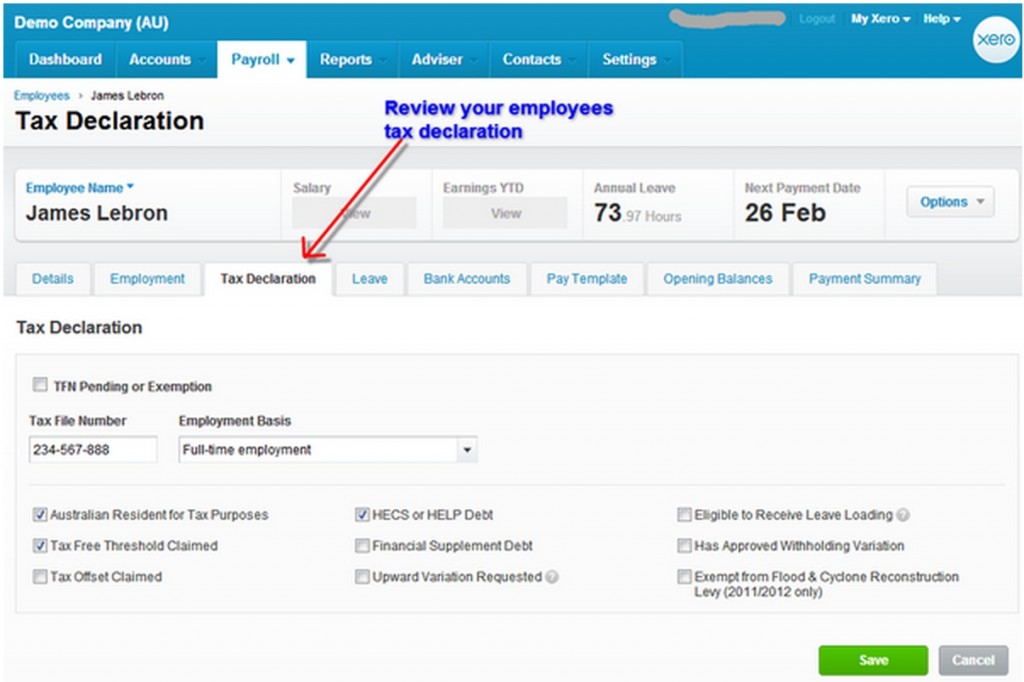Check Has Approved Withholding Variation
This screenshot has width=1024, height=682.
tap(684, 545)
